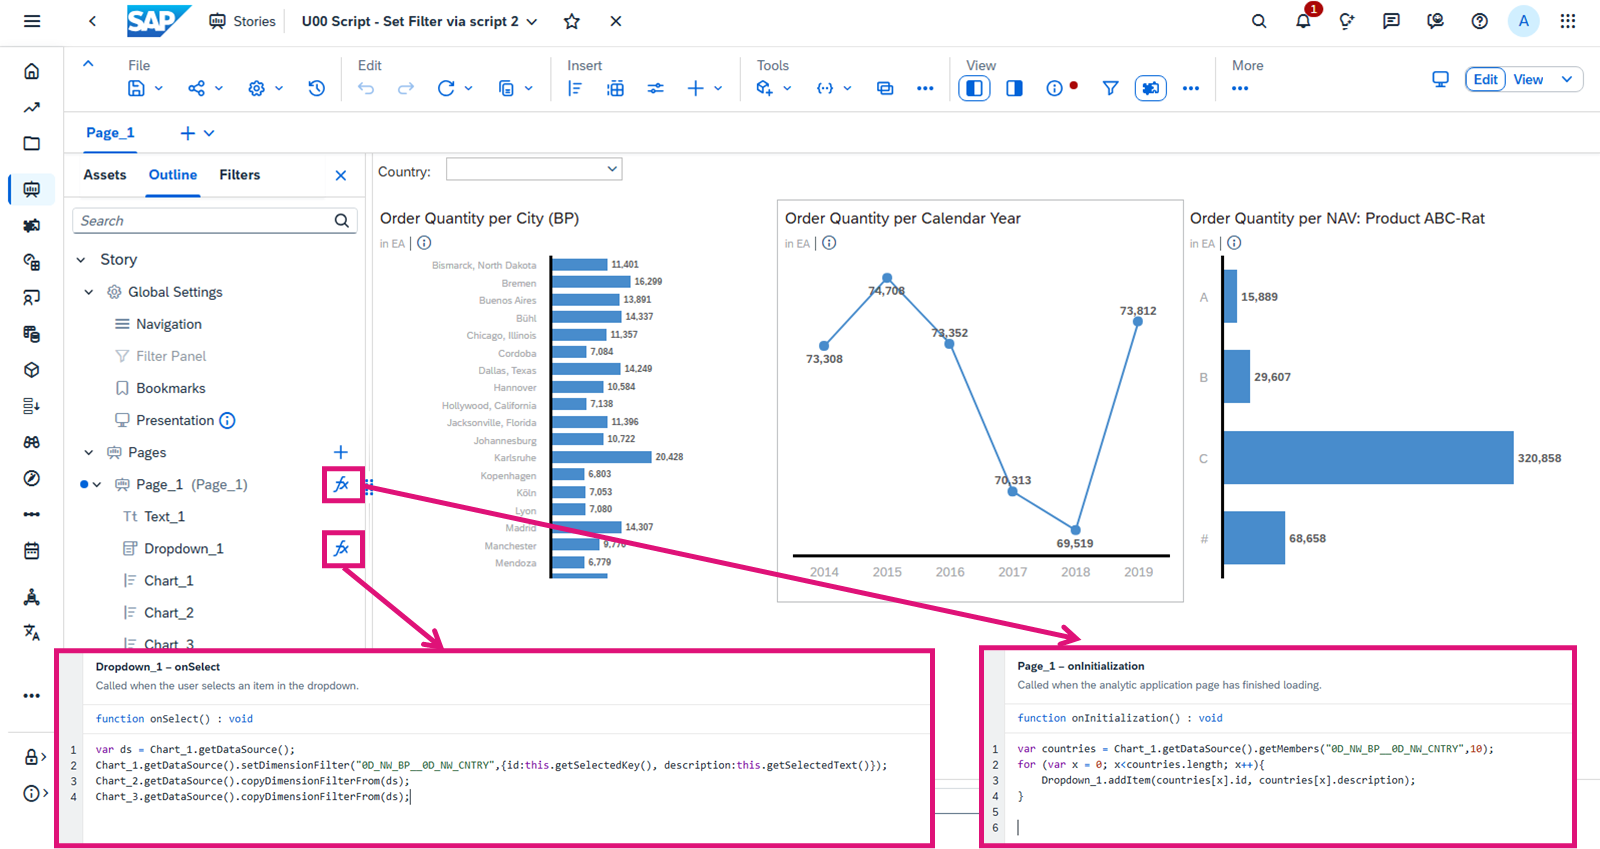Screen dimensions: 1600x849
Task: Select Navigation in outline tree
Action: coord(169,324)
